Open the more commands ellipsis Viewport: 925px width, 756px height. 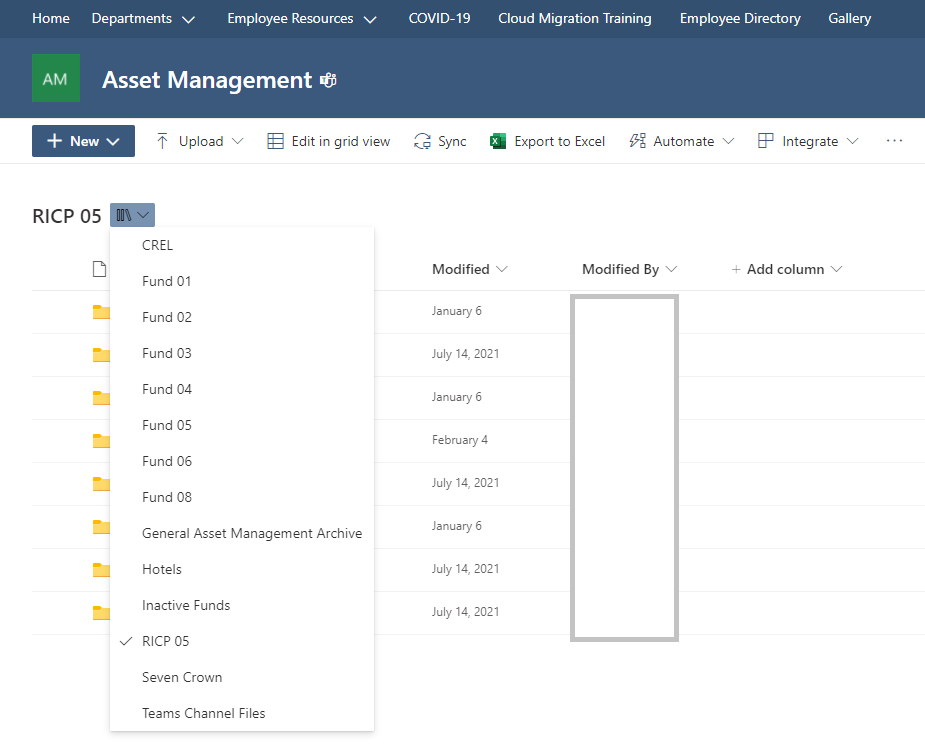coord(894,140)
